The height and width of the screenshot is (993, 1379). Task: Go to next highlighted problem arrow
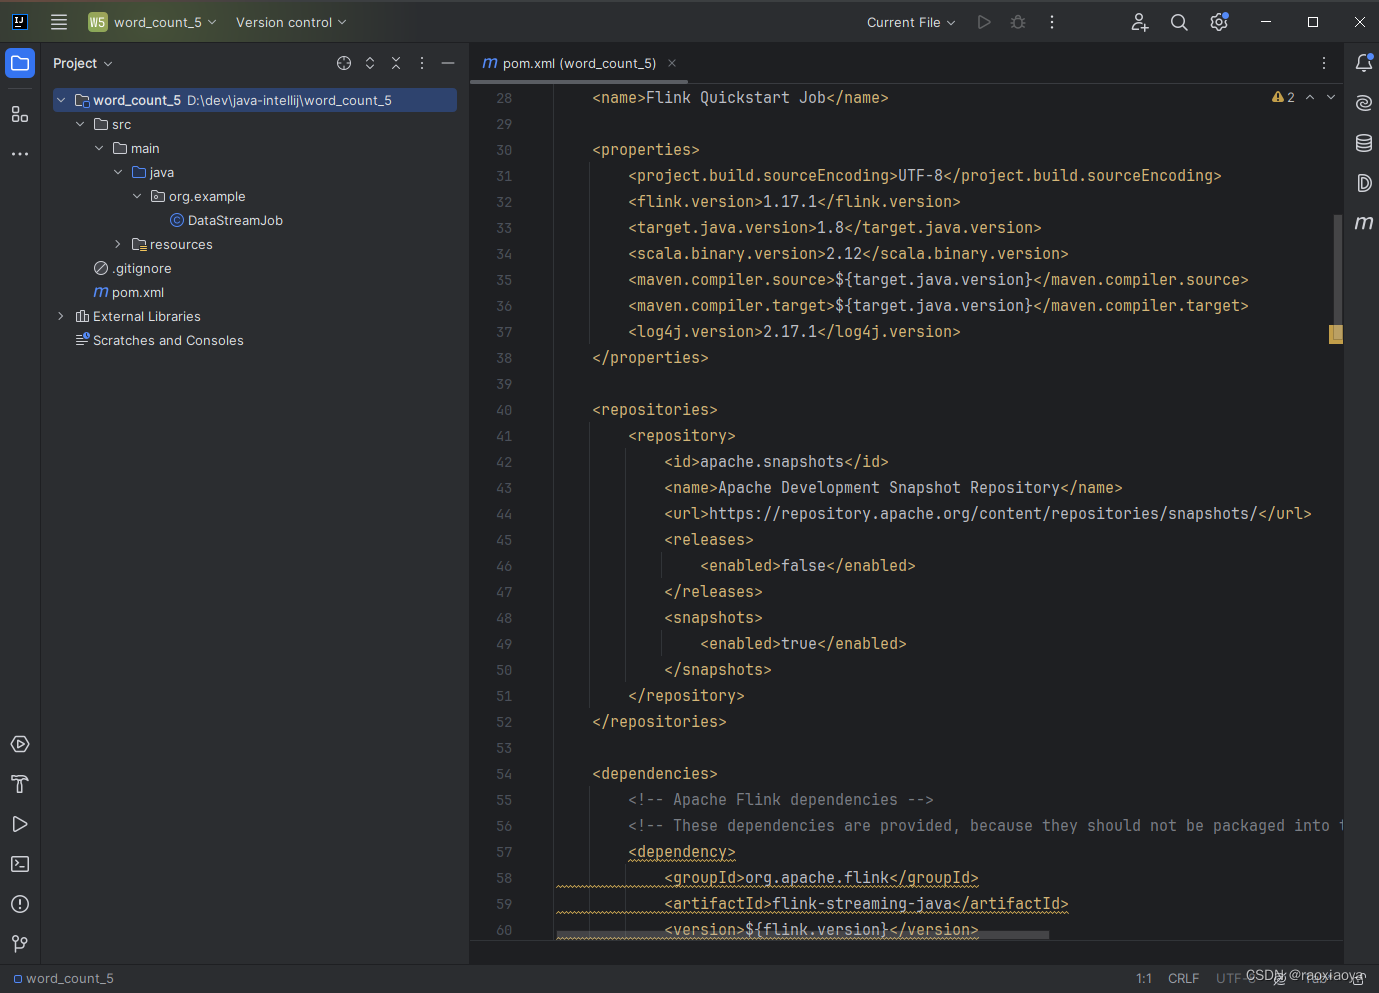[1331, 97]
